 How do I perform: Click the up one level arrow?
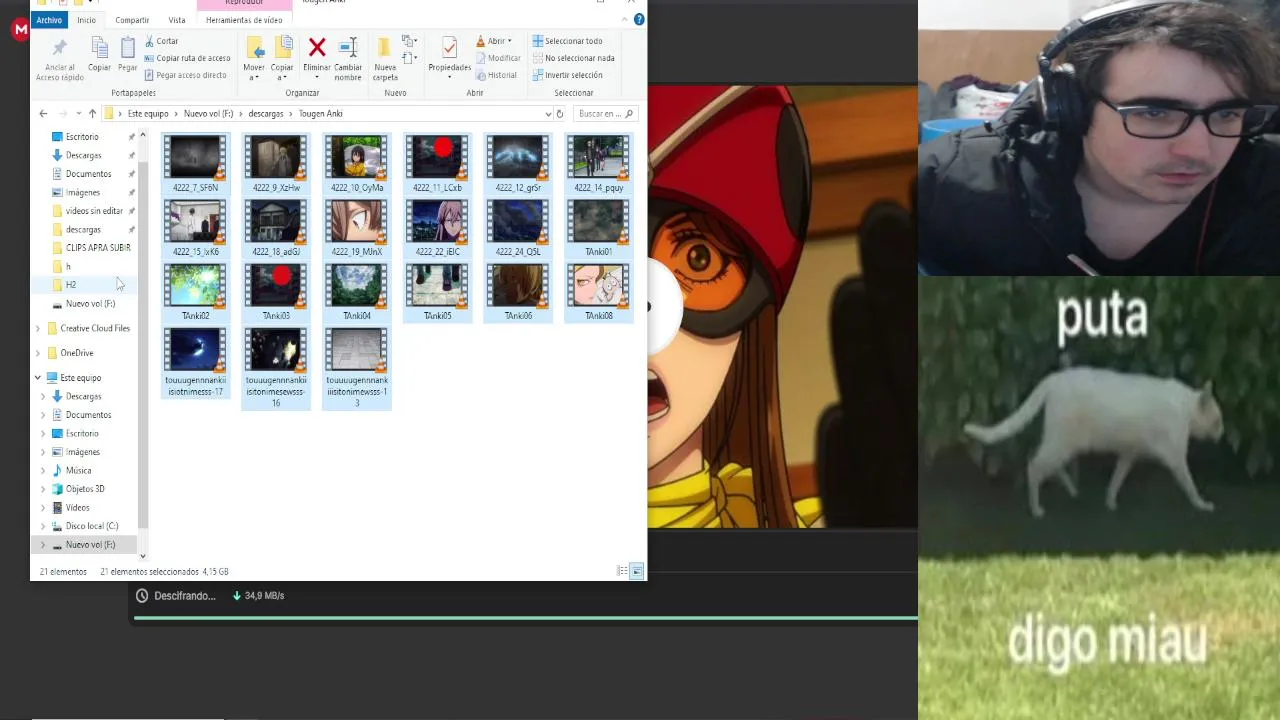click(92, 114)
